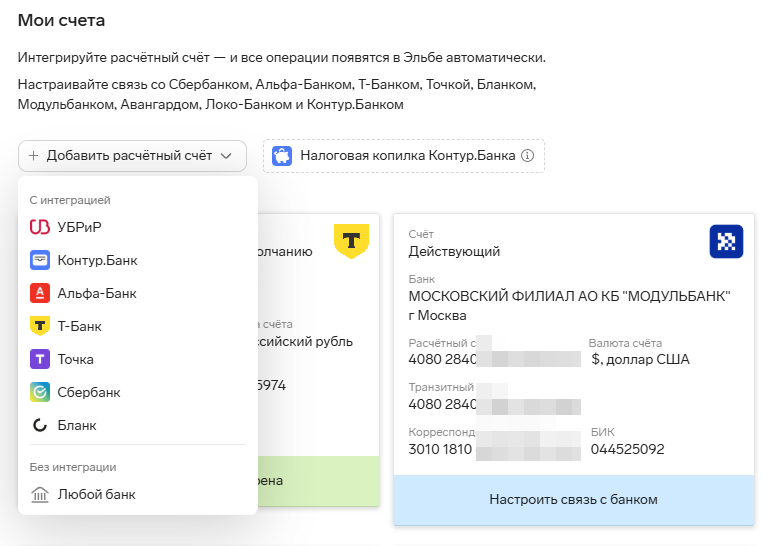The width and height of the screenshot is (769, 546).
Task: Click the red Альфа-Банк logo icon
Action: (40, 293)
